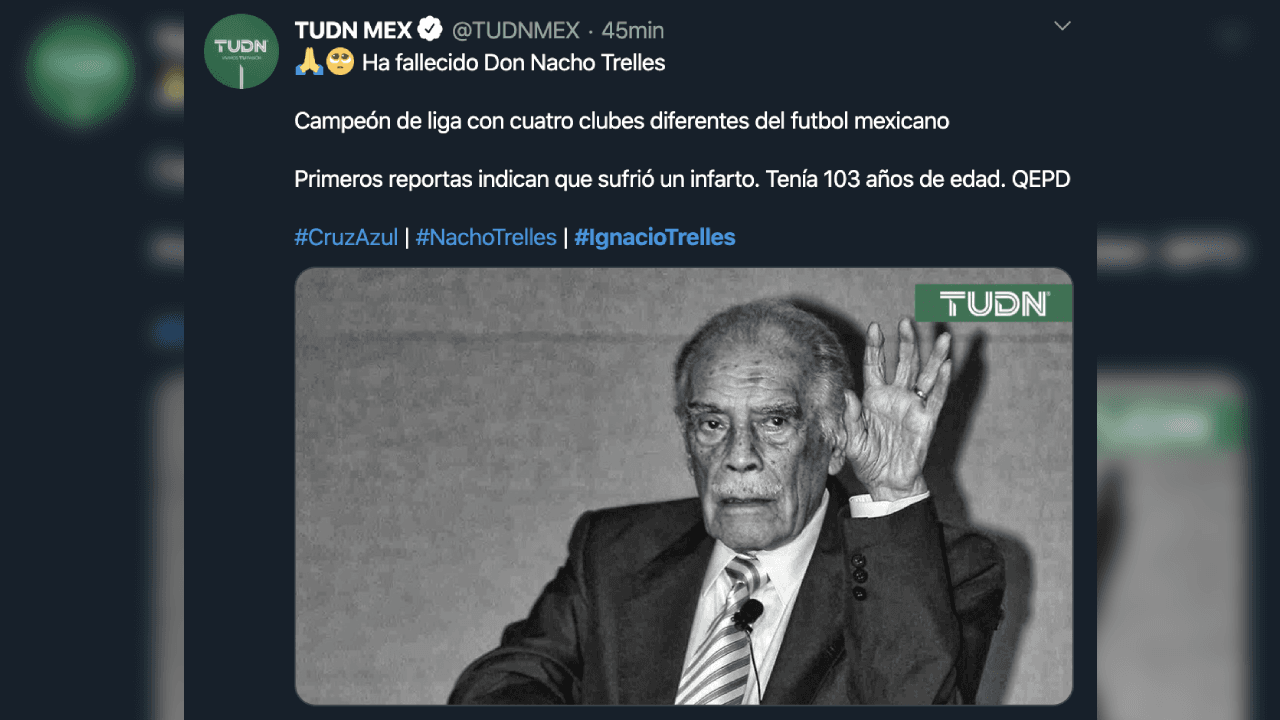Expand the tweet options chevron
This screenshot has width=1280, height=720.
[x=1061, y=25]
